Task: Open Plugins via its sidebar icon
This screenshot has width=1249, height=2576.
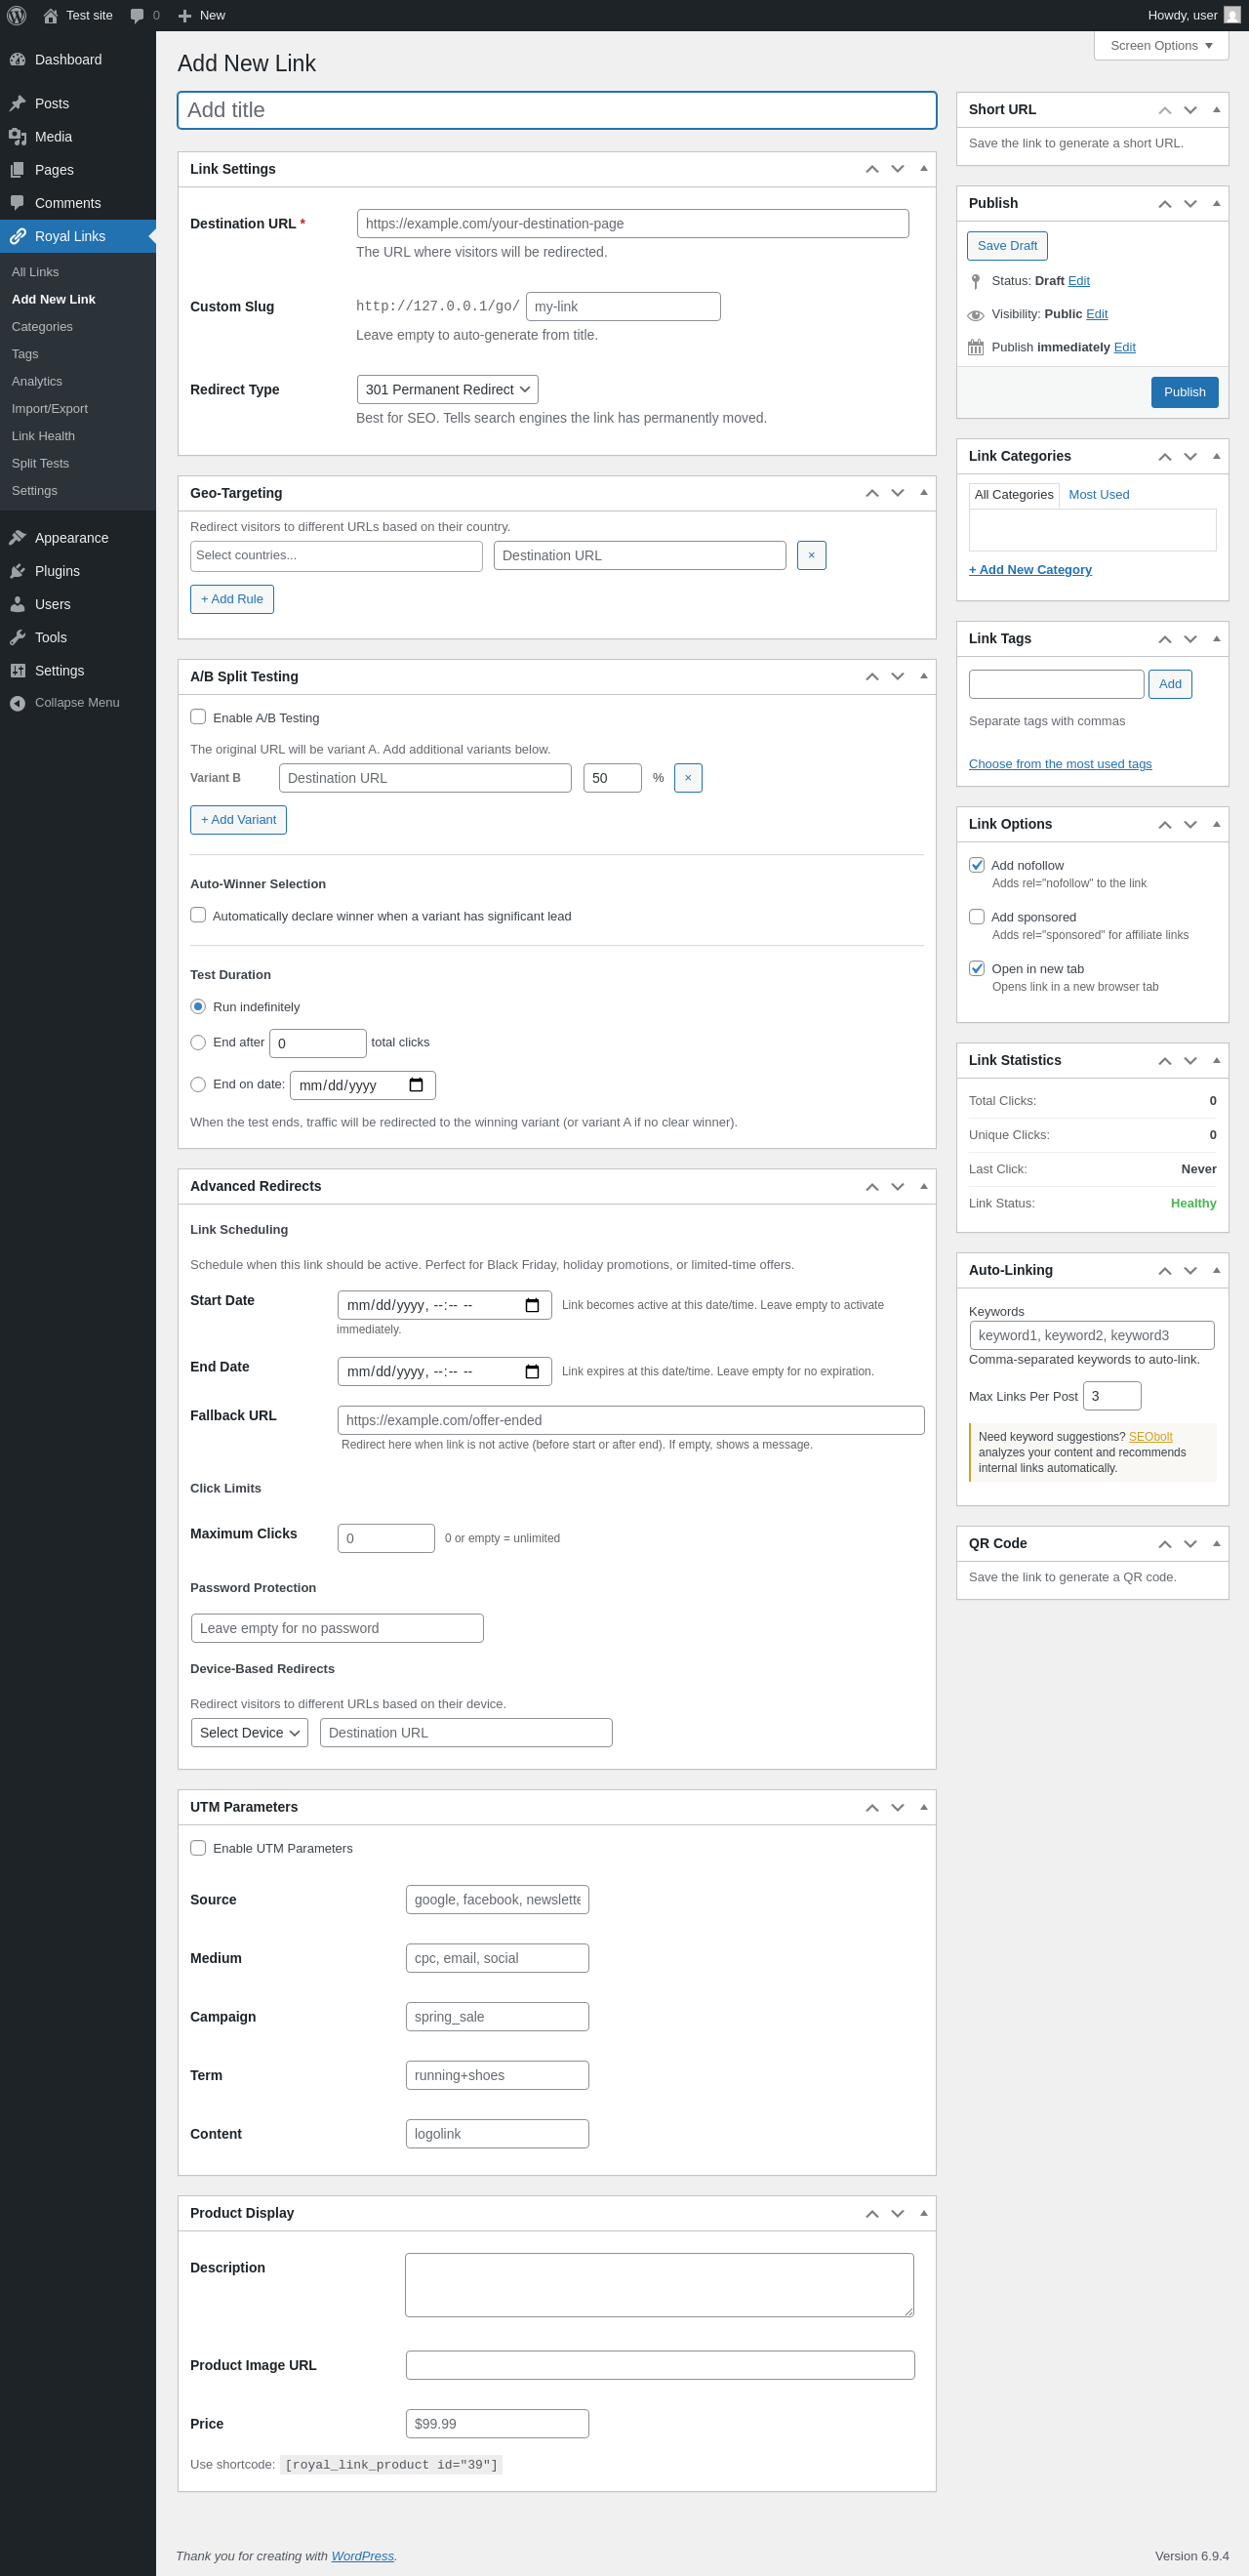Action: pos(17,571)
